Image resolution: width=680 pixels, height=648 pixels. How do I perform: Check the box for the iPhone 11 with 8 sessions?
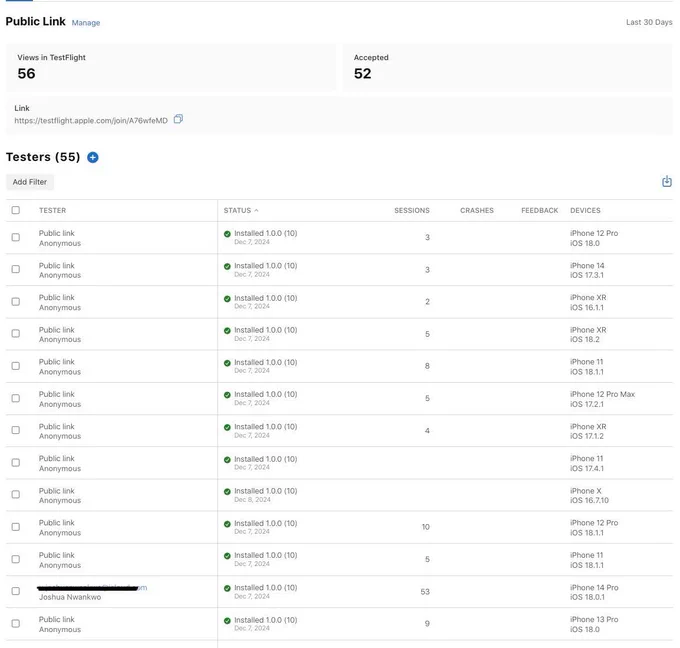(16, 366)
